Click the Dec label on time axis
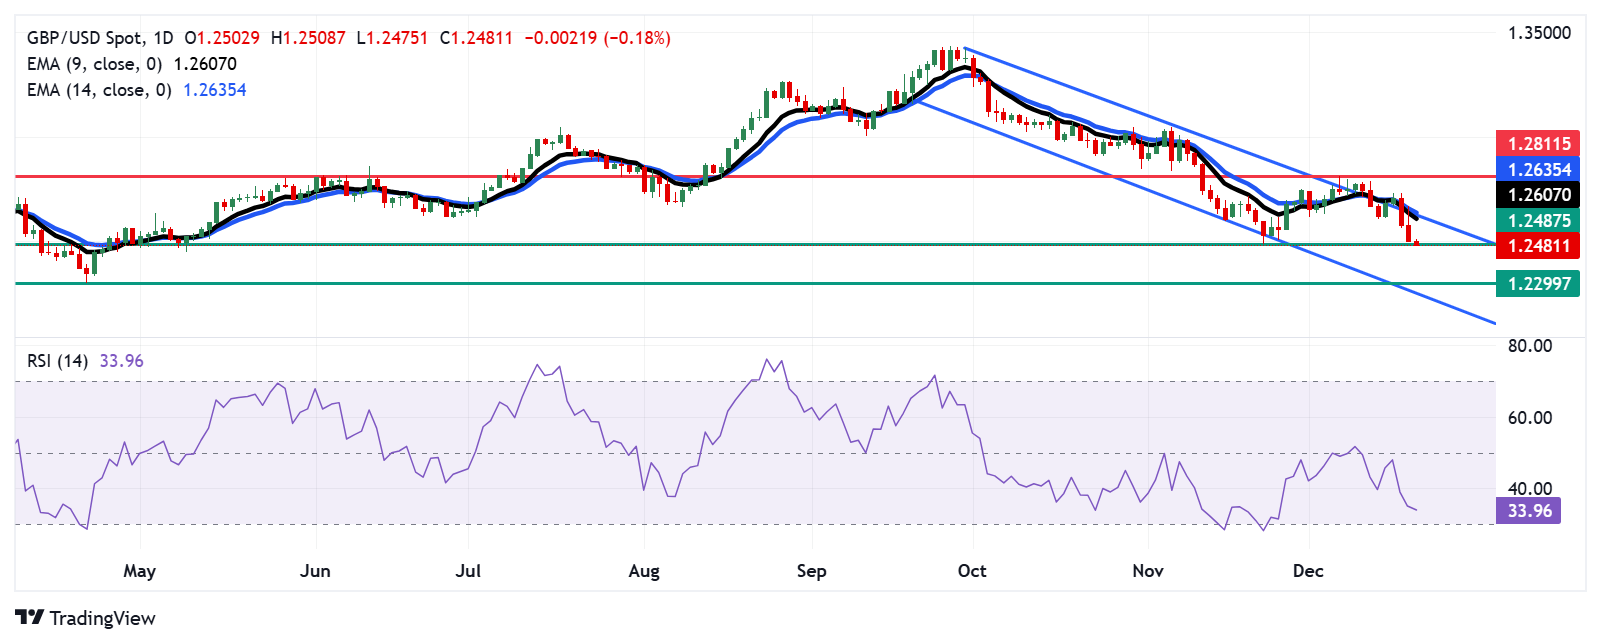This screenshot has width=1601, height=644. (1308, 571)
